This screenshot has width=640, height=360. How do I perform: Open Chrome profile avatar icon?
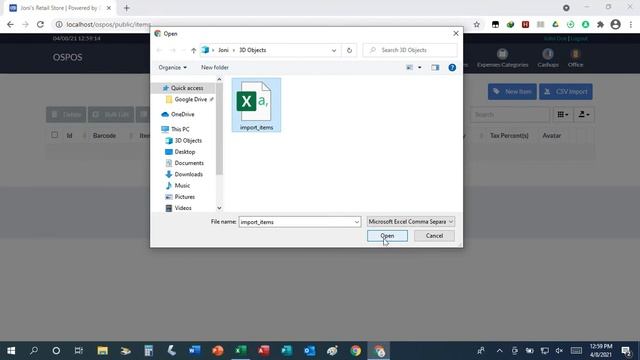point(615,24)
